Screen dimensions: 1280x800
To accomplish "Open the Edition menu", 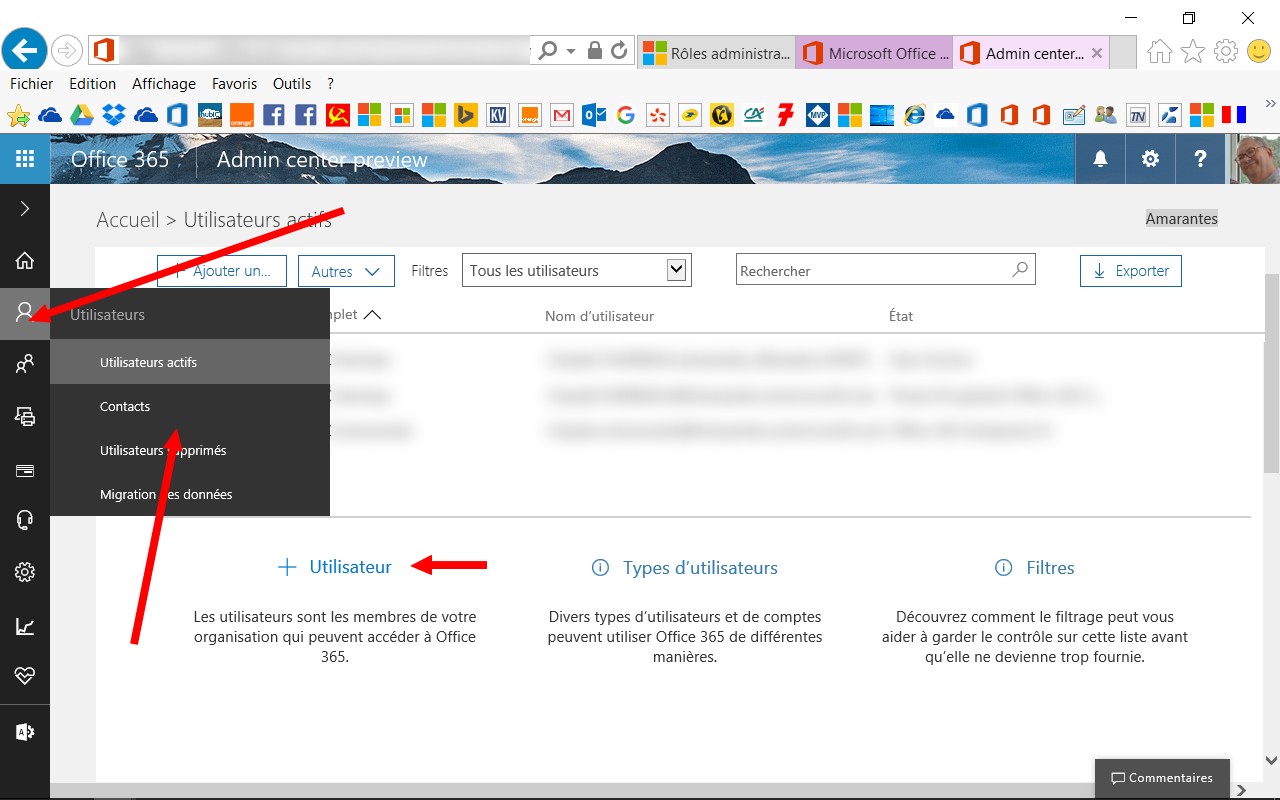I will point(93,84).
